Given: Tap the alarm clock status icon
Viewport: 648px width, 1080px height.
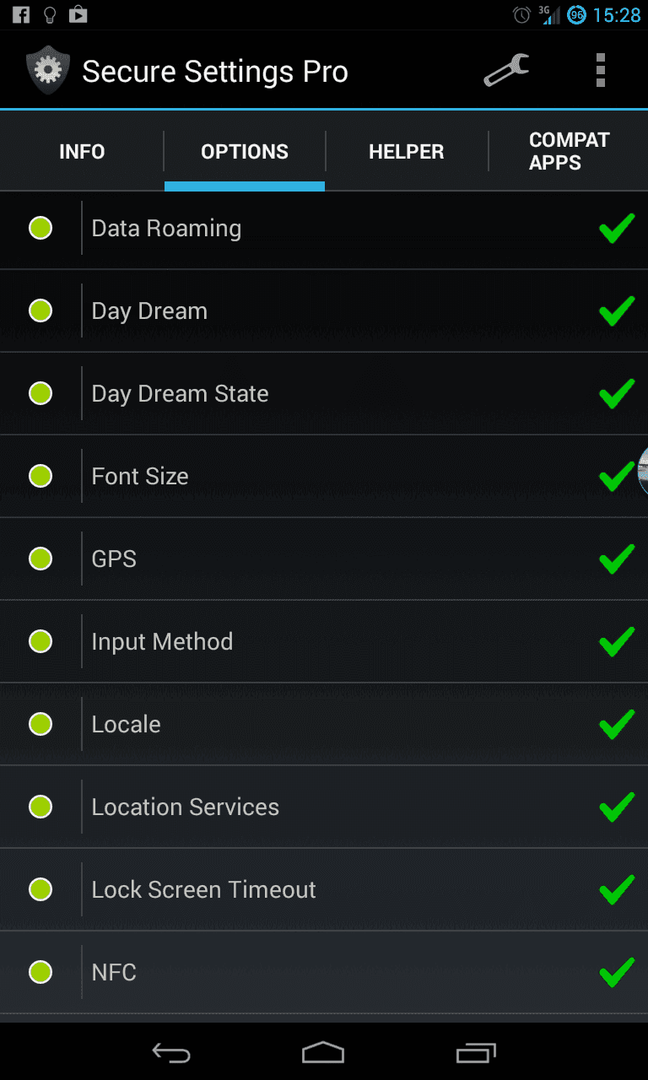Looking at the screenshot, I should [522, 14].
